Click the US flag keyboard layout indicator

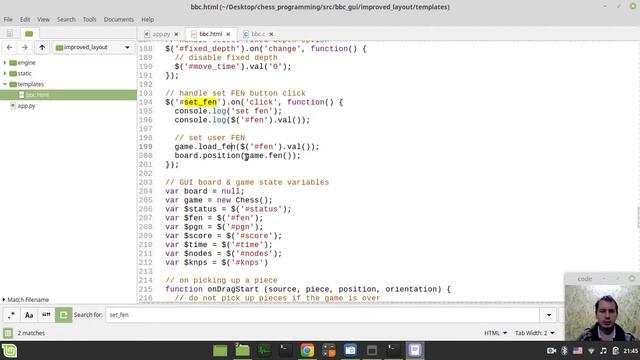click(578, 351)
